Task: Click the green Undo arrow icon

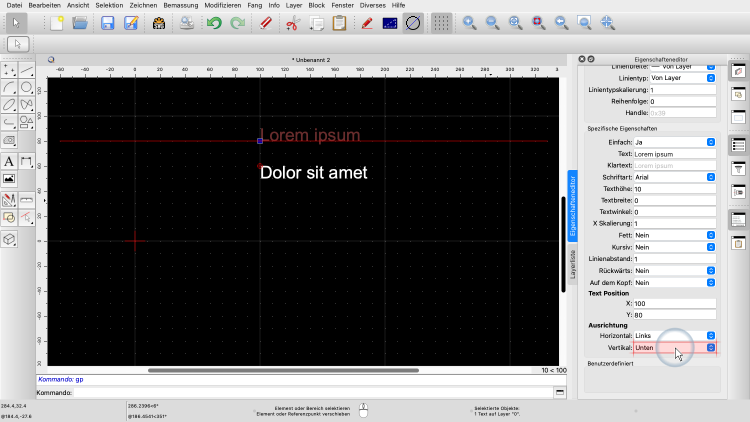Action: click(x=213, y=22)
